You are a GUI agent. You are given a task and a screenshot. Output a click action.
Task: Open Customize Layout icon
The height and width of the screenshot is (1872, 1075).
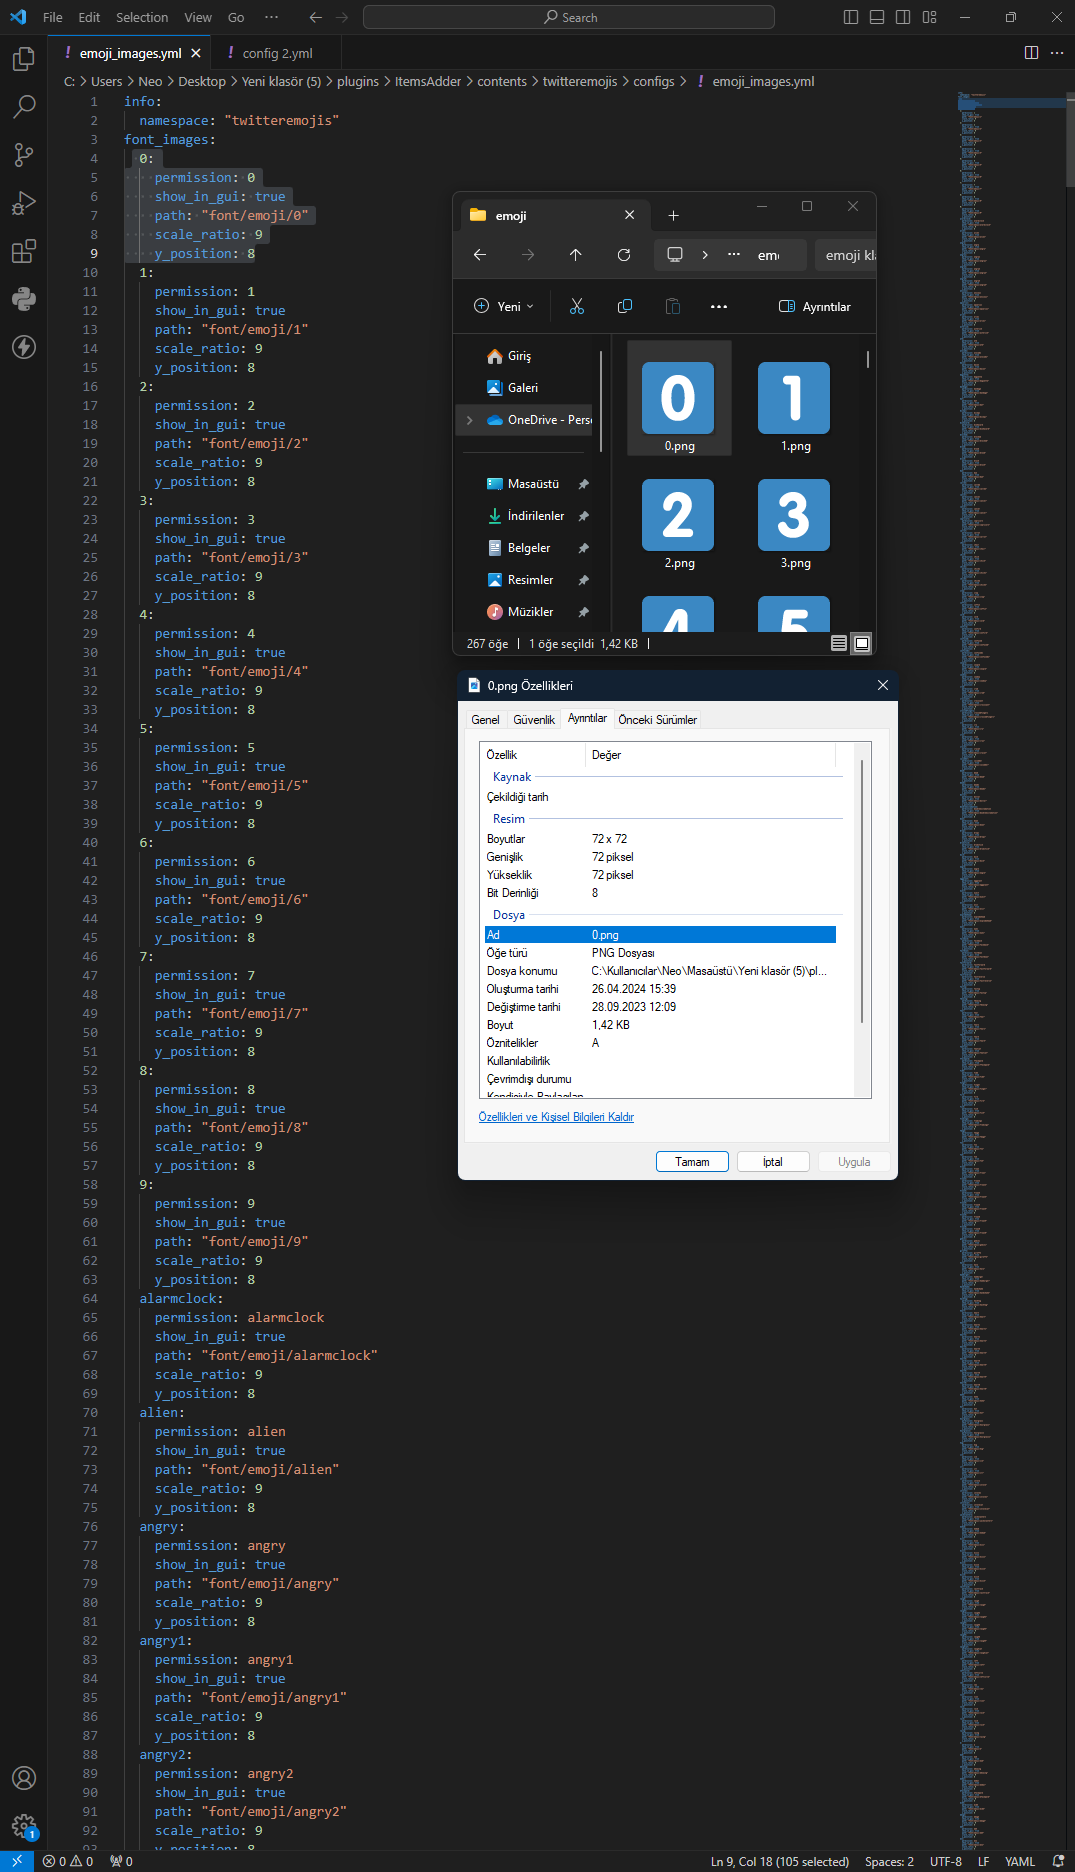[930, 17]
